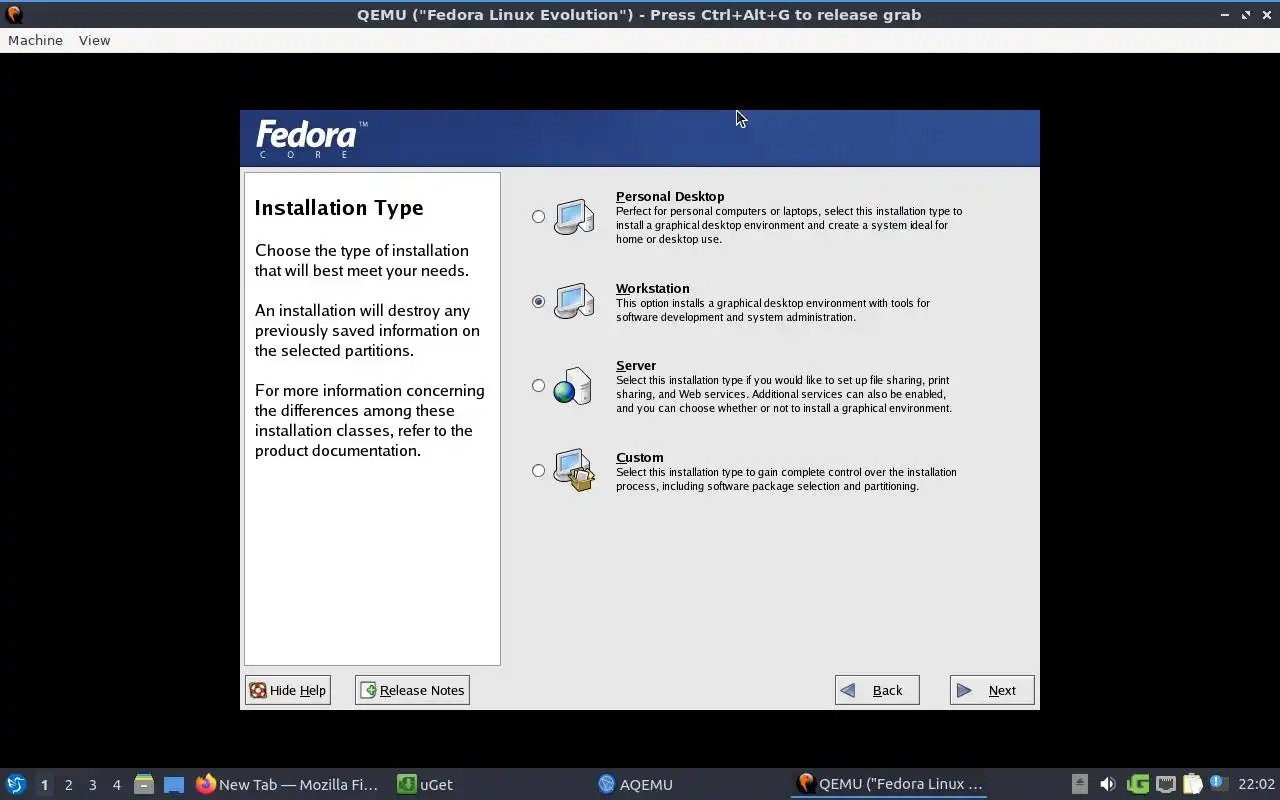Switch to workspace 3
Screen dimensions: 1280x800
point(92,785)
